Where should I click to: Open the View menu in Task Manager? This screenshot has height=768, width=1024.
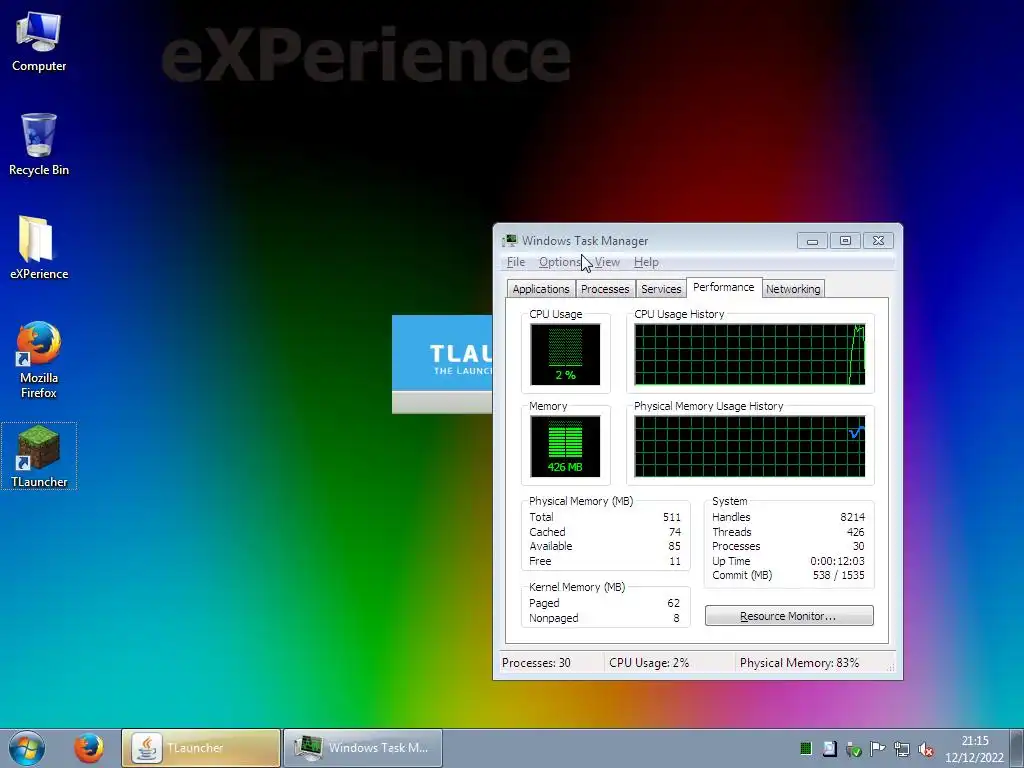click(607, 262)
